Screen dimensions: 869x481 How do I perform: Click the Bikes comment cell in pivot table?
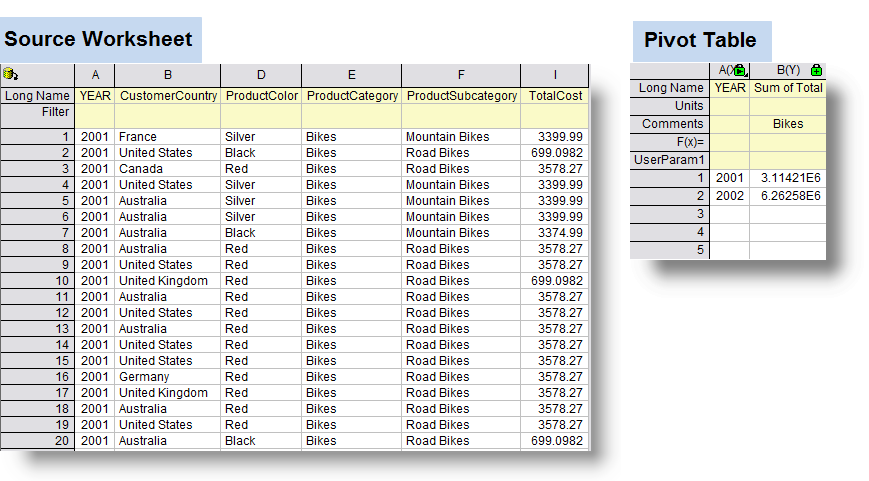click(x=788, y=124)
